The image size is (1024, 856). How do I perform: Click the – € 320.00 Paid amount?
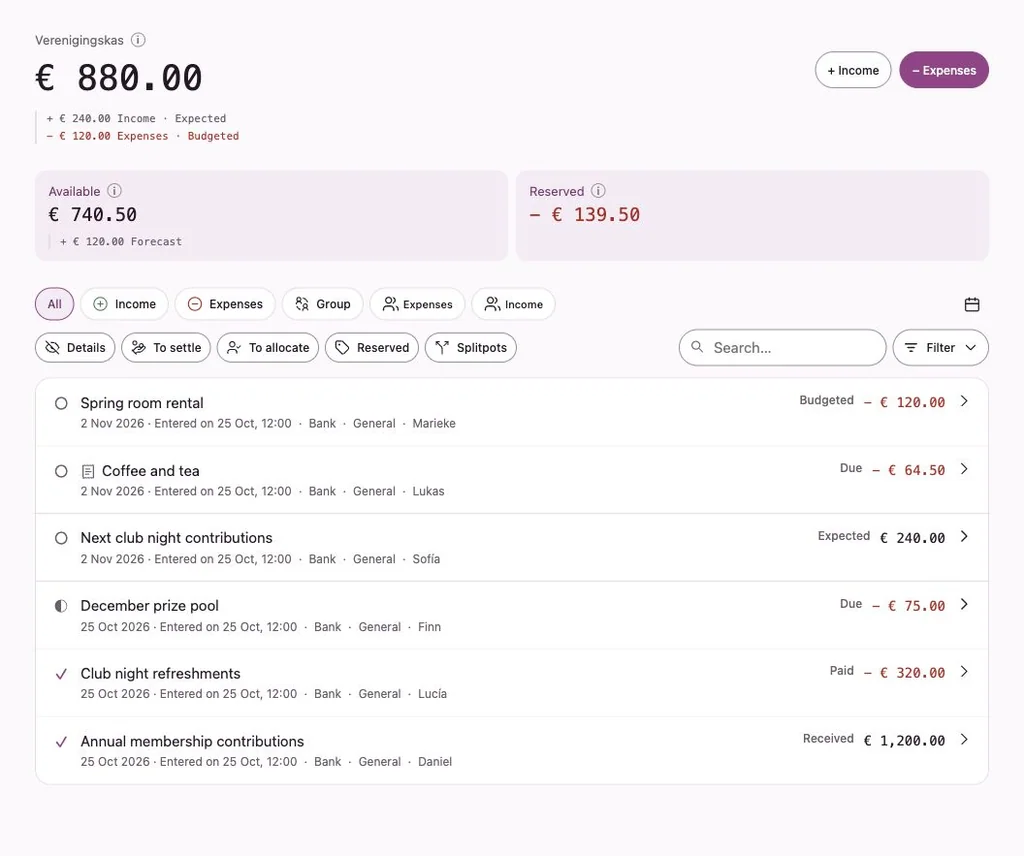click(904, 673)
